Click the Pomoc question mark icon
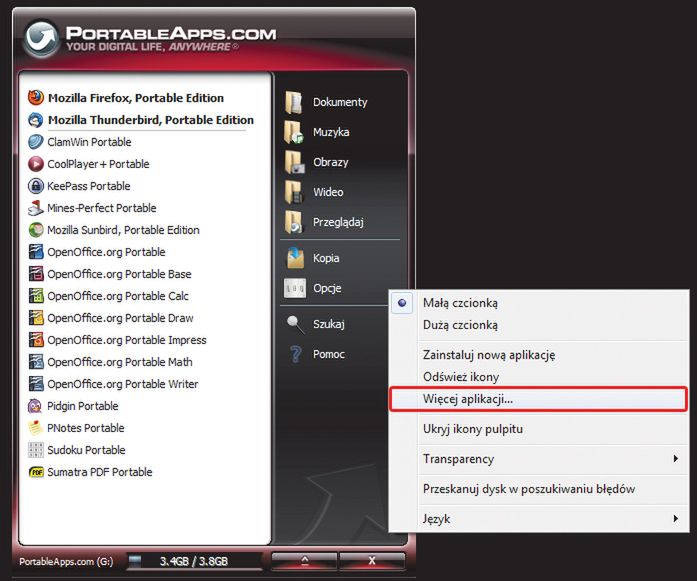This screenshot has height=581, width=697. tap(296, 354)
